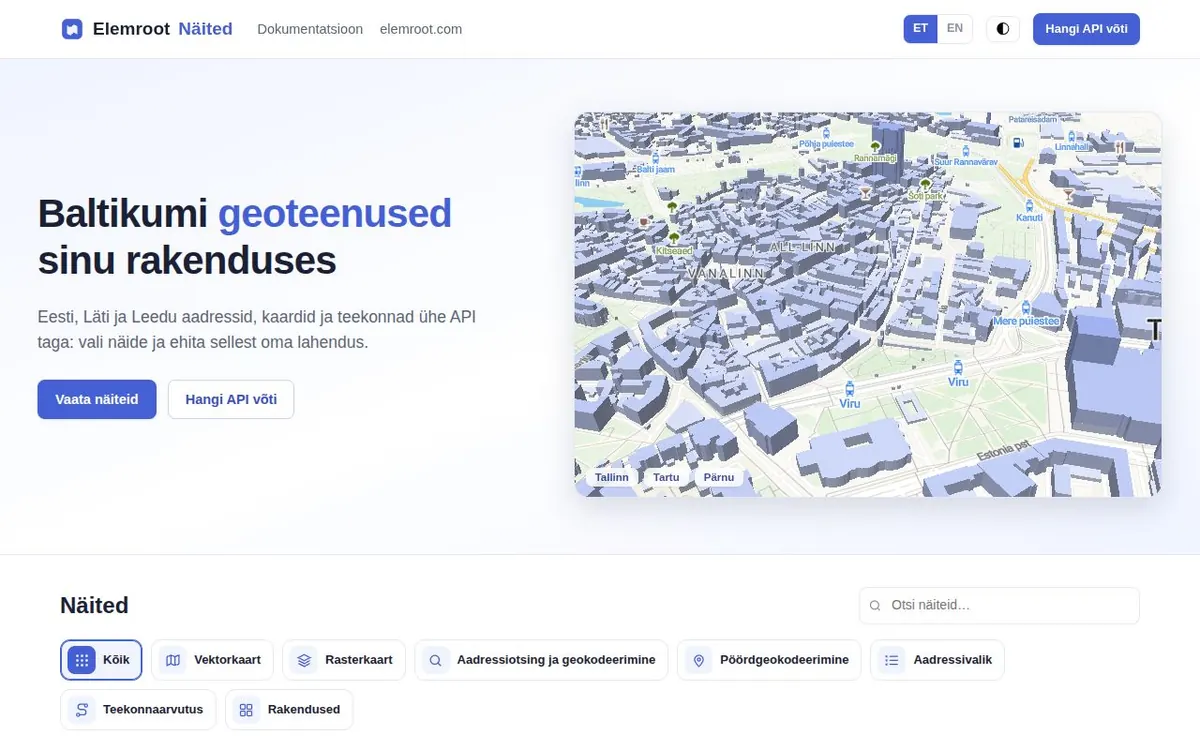Image resolution: width=1200 pixels, height=750 pixels.
Task: Click the Linnahall stop icon on map
Action: pos(1071,136)
